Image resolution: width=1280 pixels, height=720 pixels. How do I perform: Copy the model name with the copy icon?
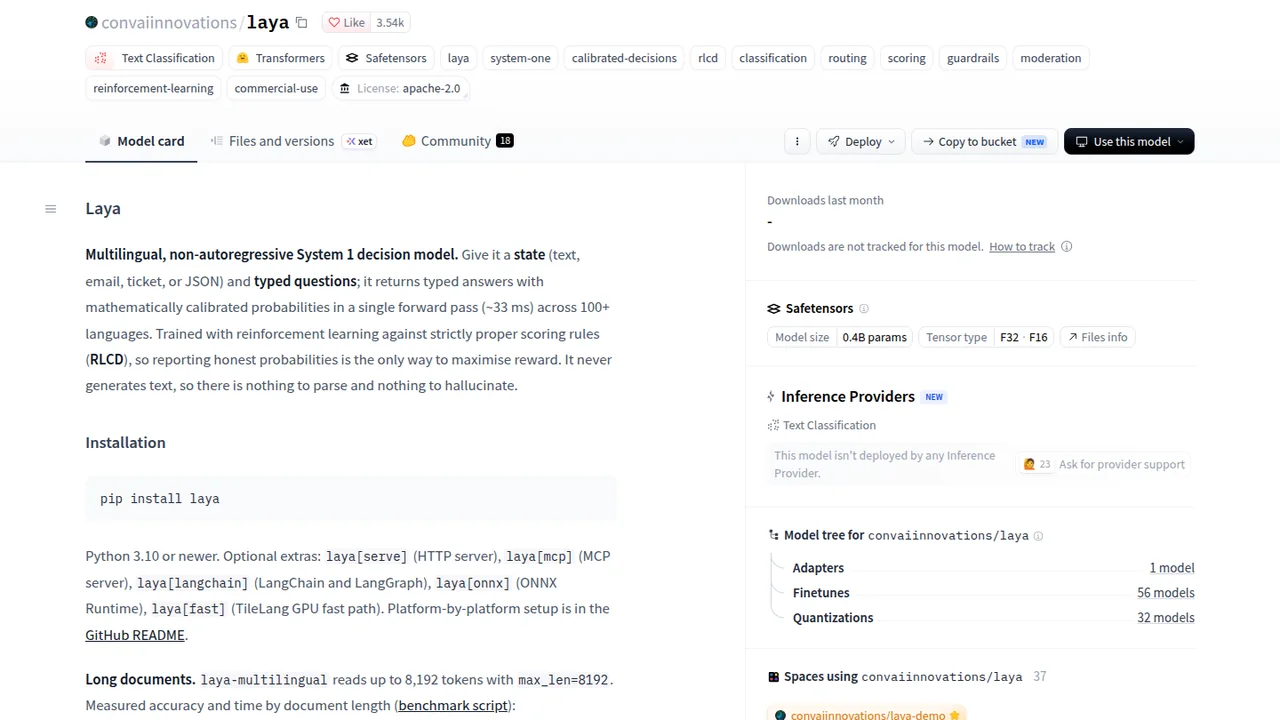301,22
